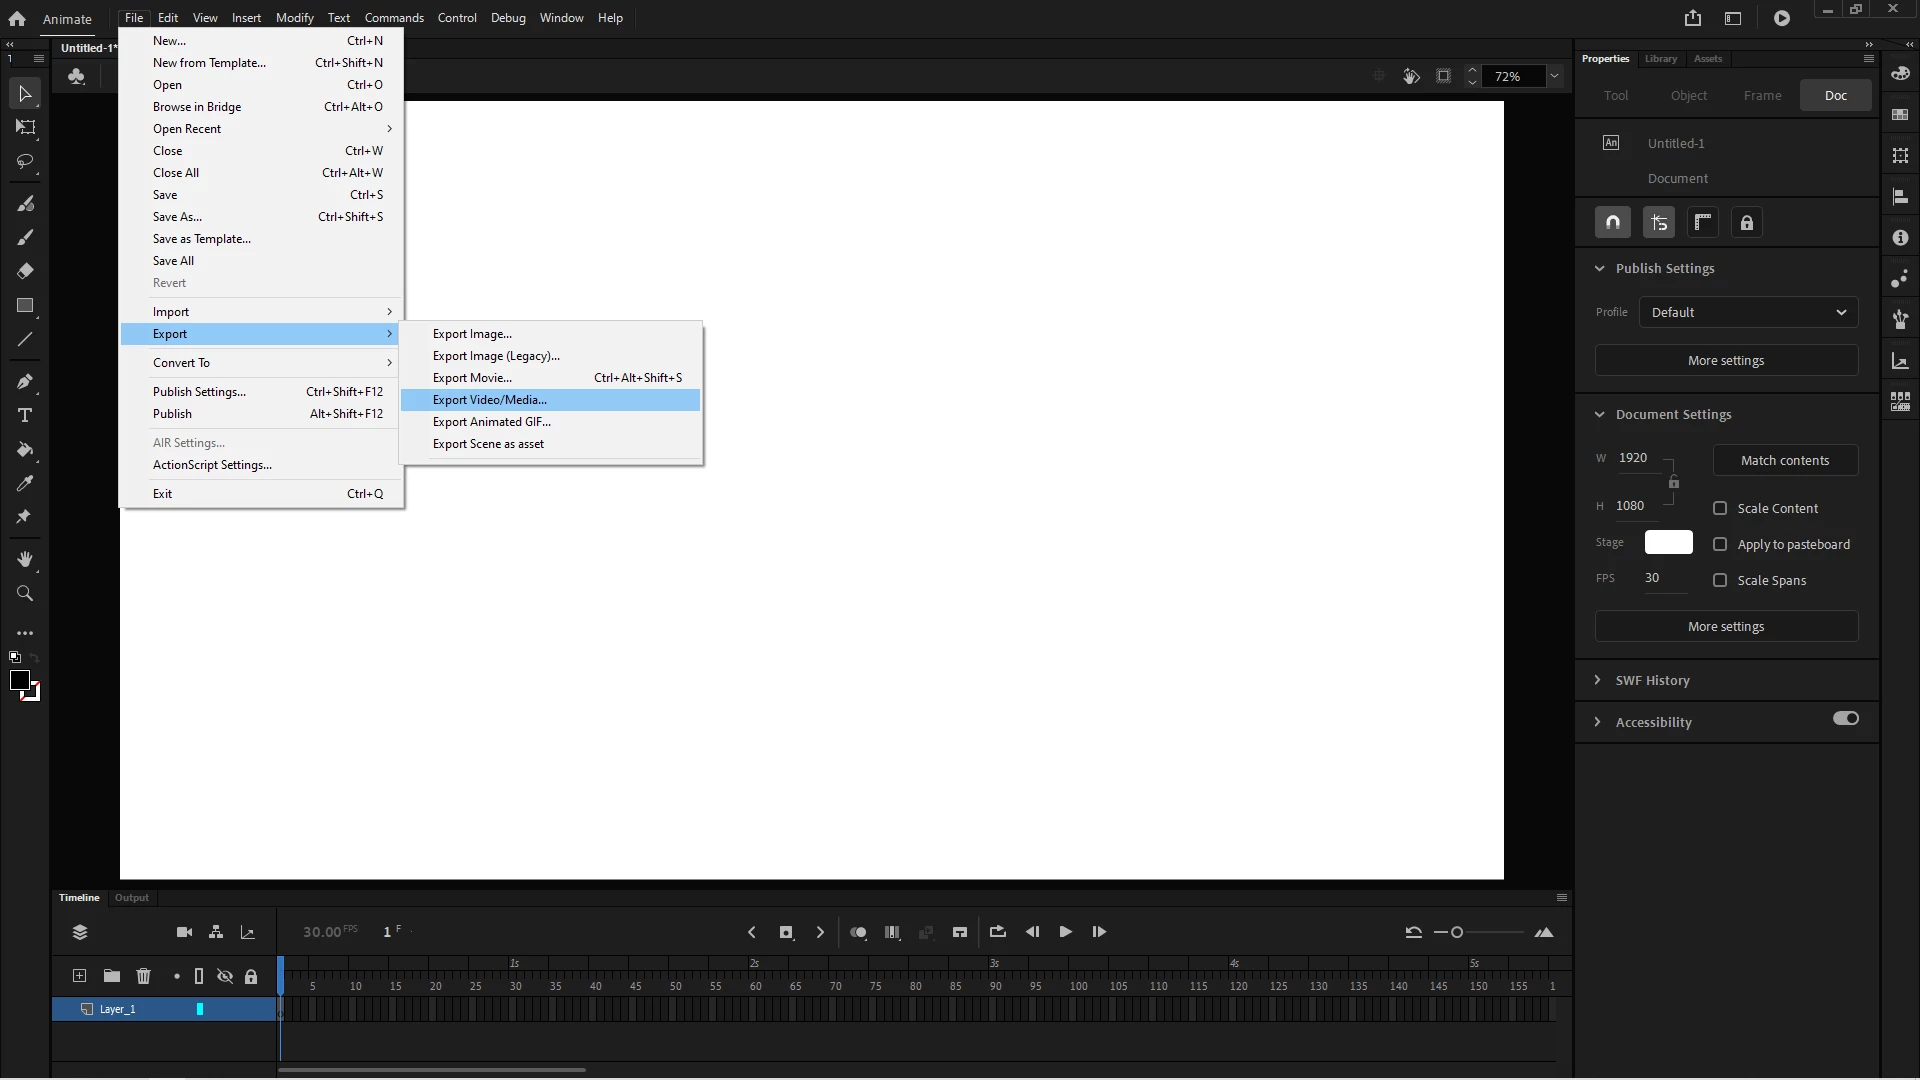
Task: Click the Match contents button
Action: click(1784, 460)
